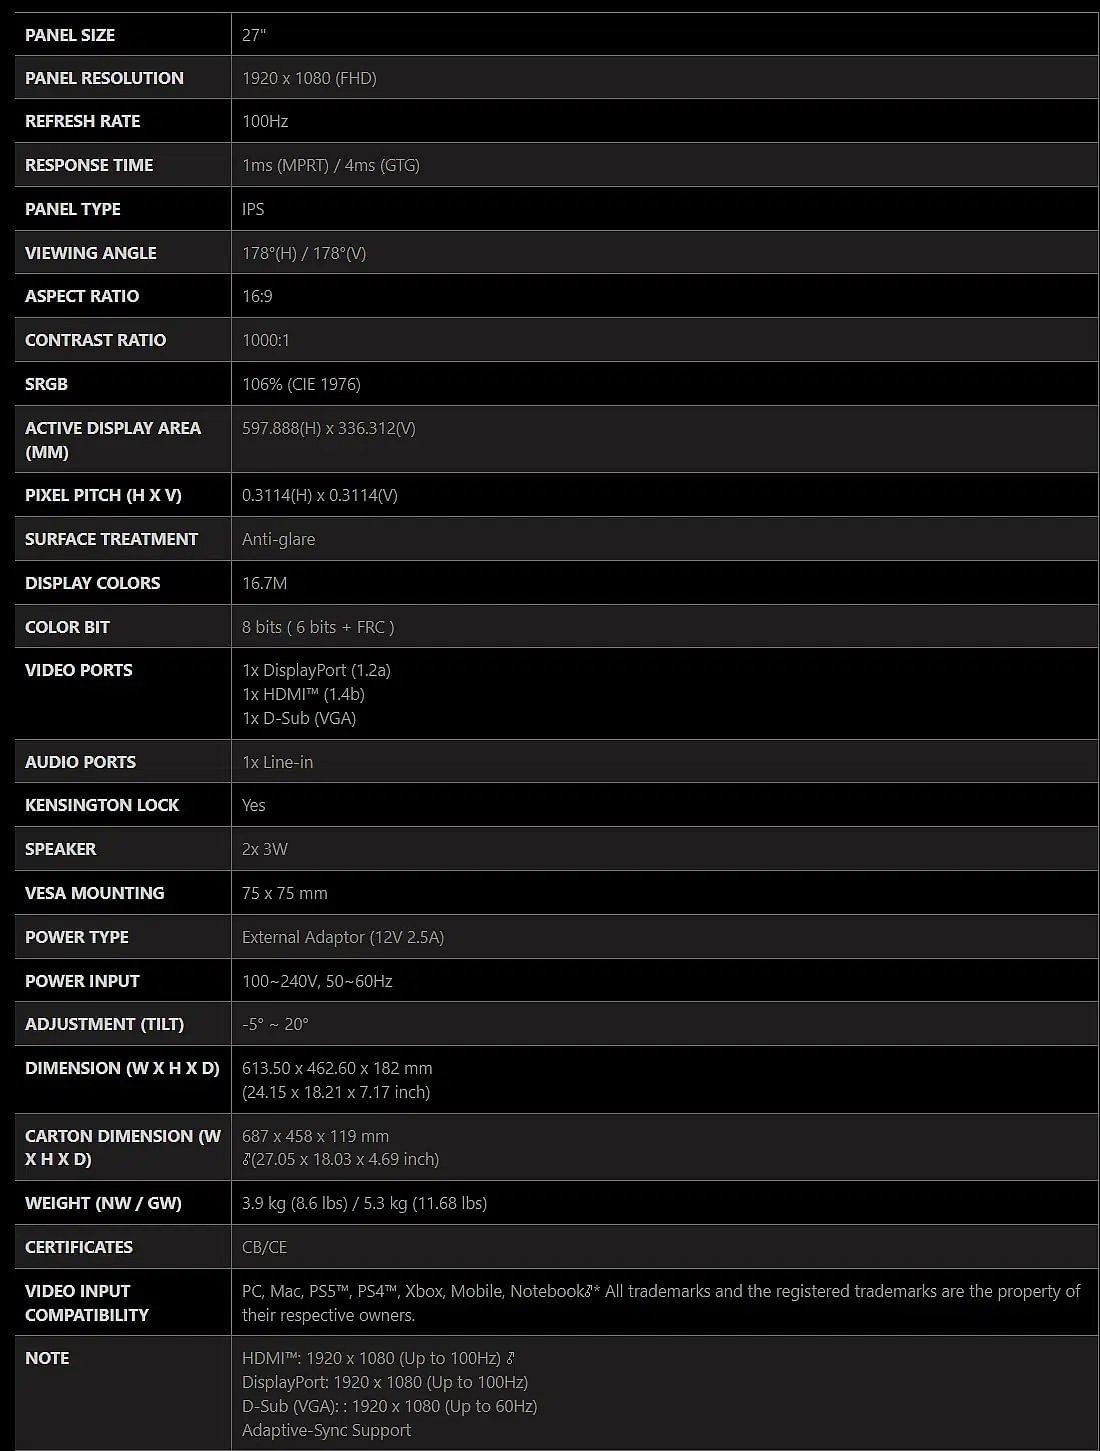Click the CONTRAST RATIO label
The height and width of the screenshot is (1451, 1100).
coord(95,340)
